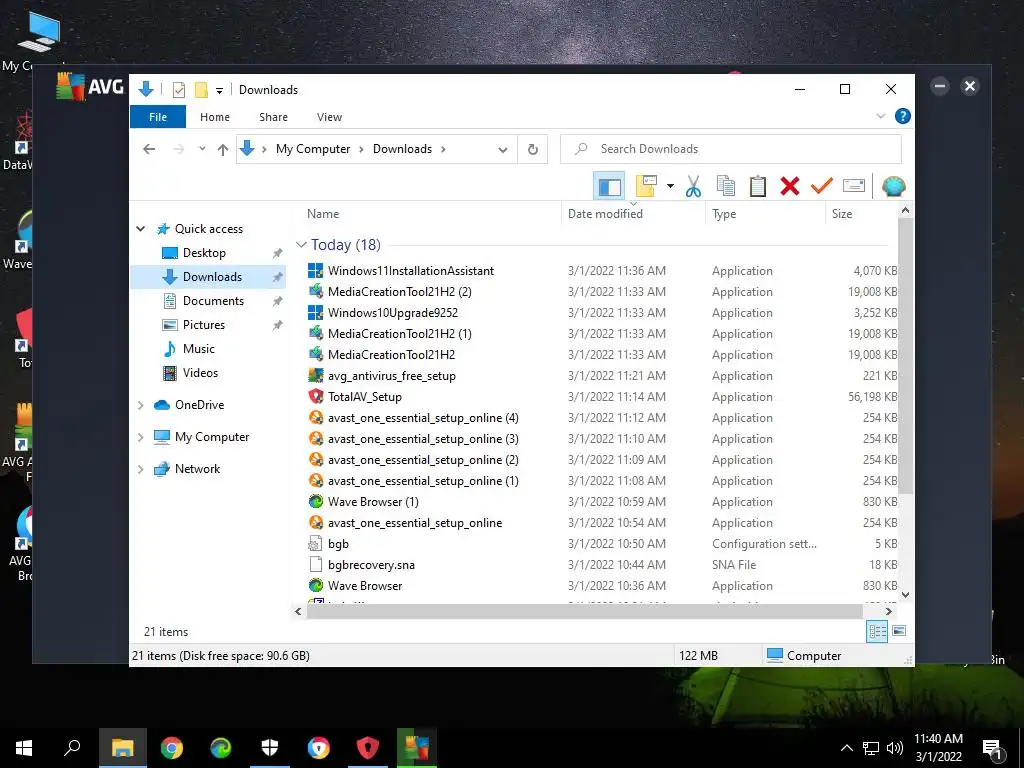Viewport: 1024px width, 768px height.
Task: Open the File menu tab
Action: [x=158, y=117]
